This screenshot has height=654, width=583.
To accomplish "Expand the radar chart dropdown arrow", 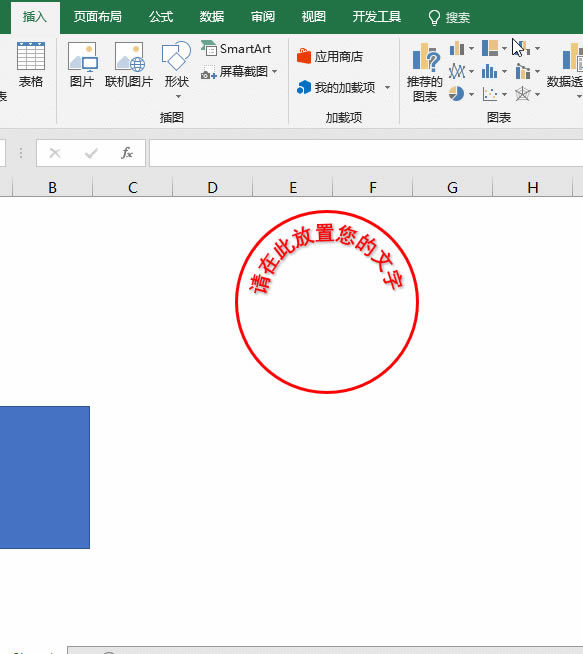I will pos(537,95).
